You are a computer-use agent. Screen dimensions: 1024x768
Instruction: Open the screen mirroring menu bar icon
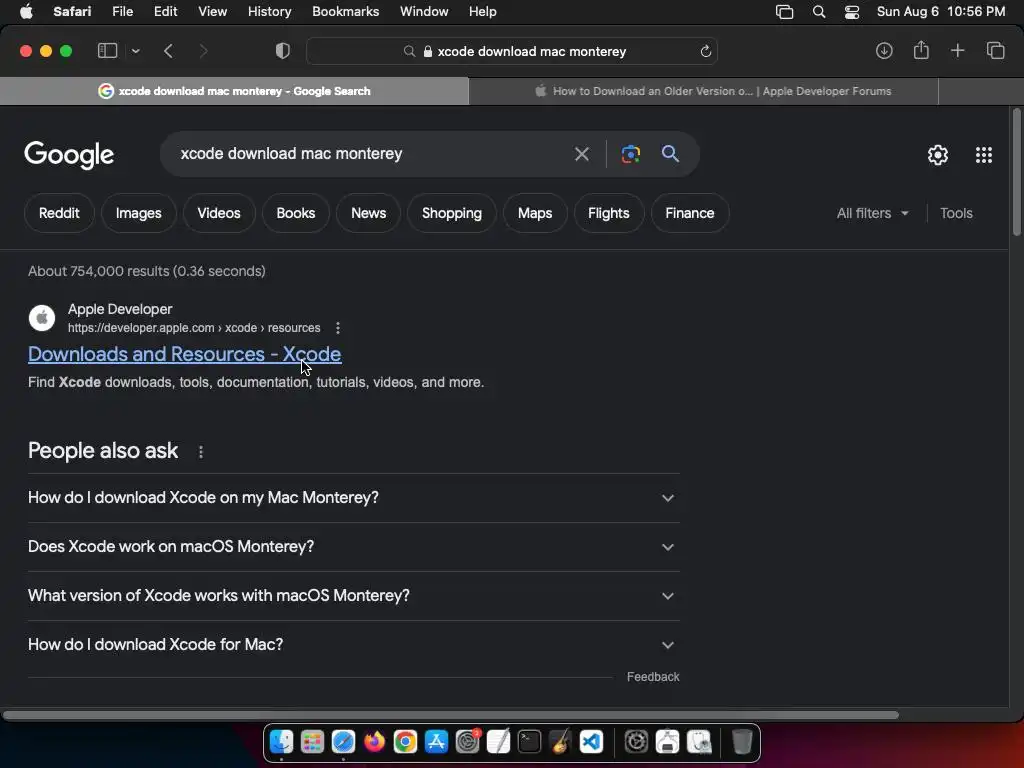pos(784,12)
